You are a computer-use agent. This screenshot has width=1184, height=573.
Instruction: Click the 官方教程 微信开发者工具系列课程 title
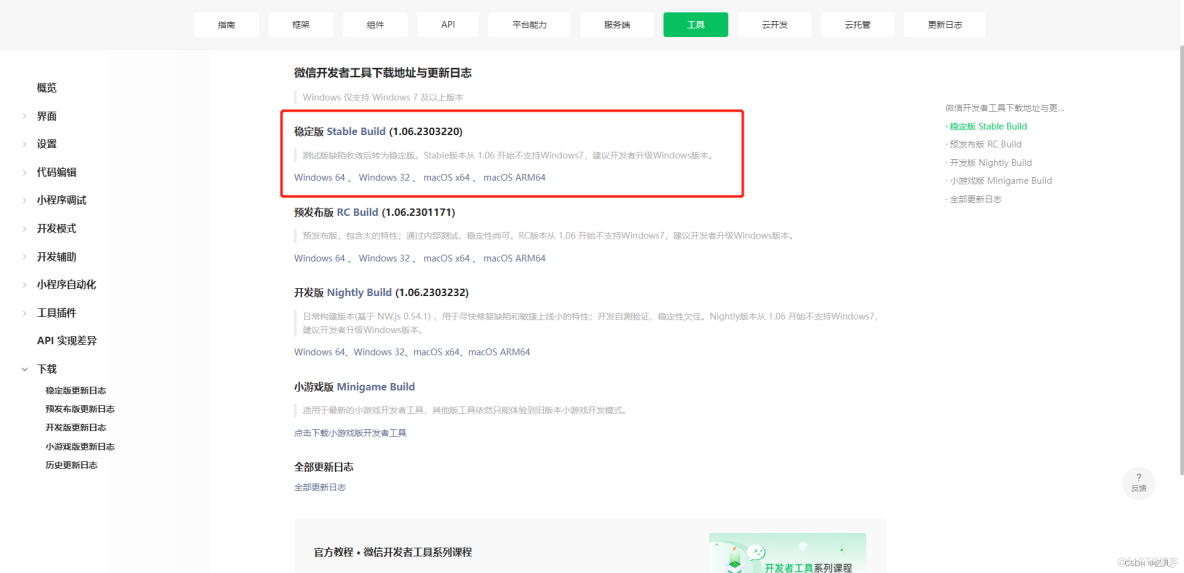coord(393,552)
